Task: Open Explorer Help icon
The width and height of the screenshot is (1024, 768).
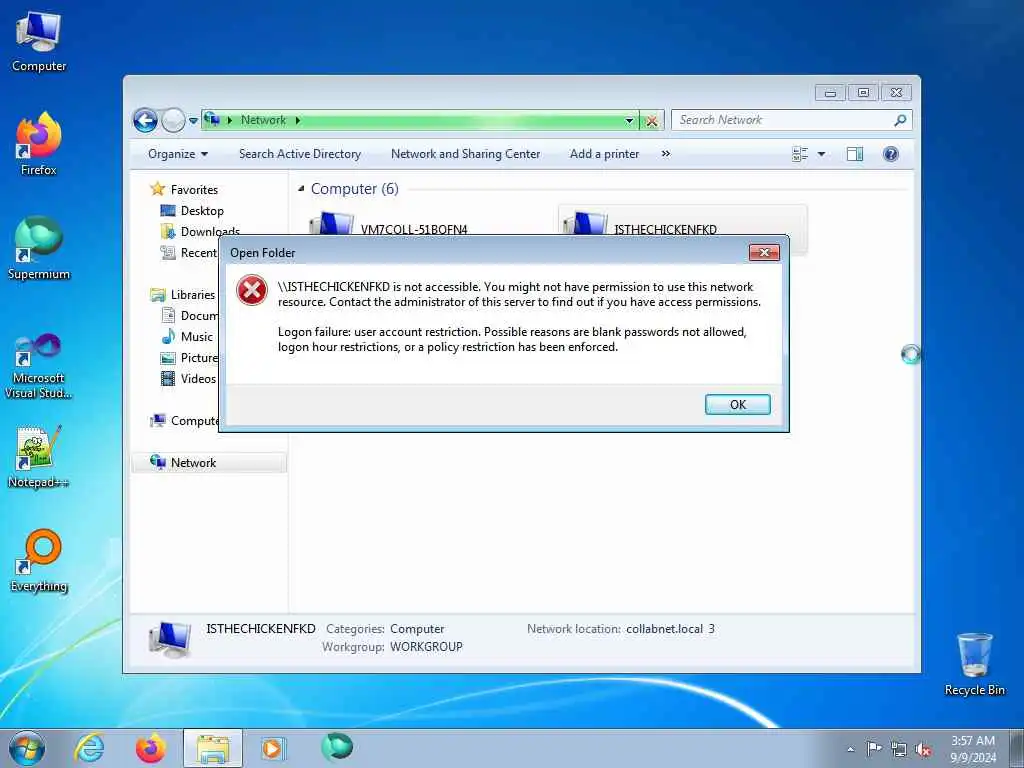Action: pyautogui.click(x=890, y=154)
